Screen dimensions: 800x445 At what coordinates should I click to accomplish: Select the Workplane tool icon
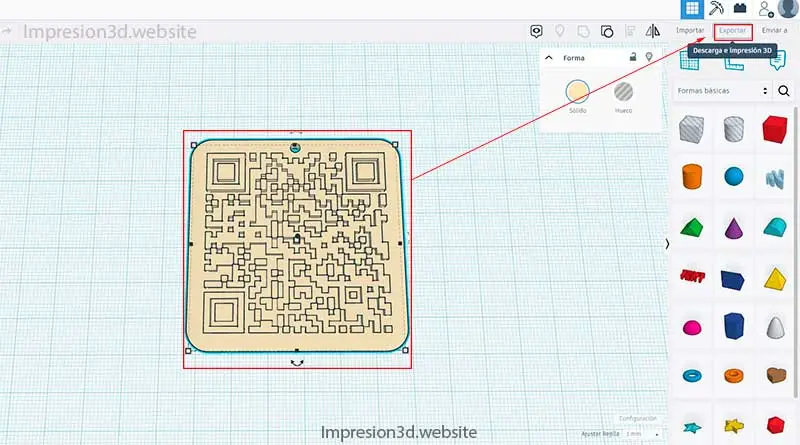[689, 62]
